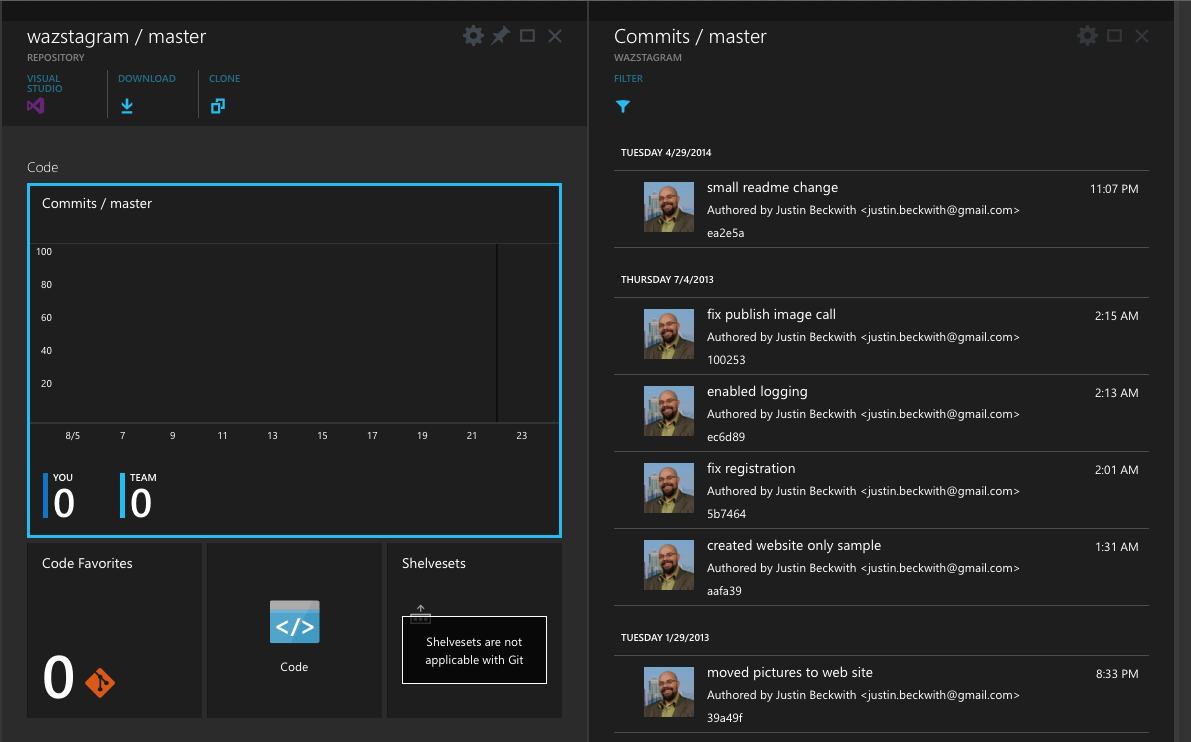Click commit hash 100253
This screenshot has height=742, width=1191.
[x=726, y=360]
